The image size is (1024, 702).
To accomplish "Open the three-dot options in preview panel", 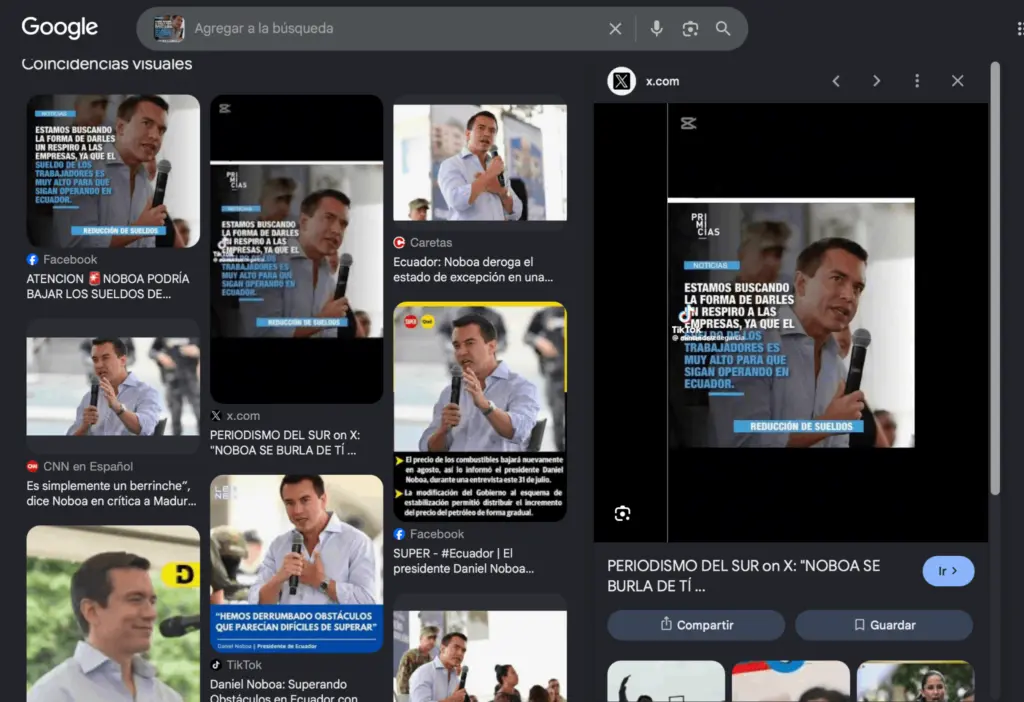I will 917,81.
